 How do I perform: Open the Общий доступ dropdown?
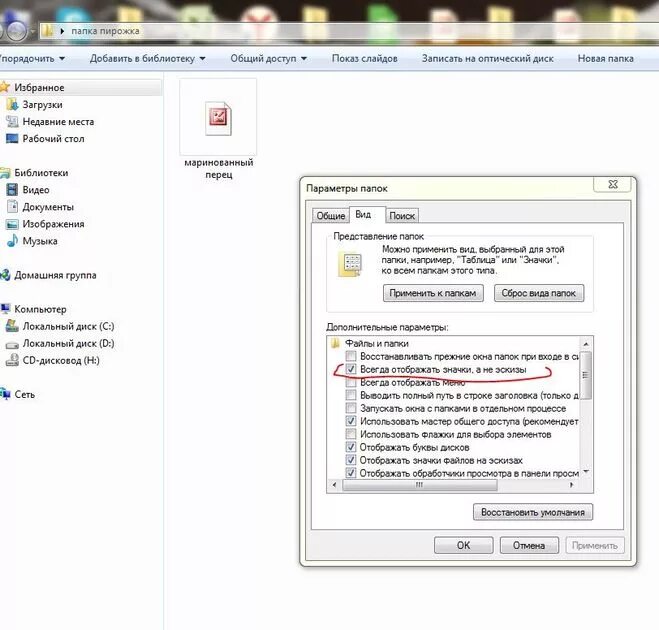tap(269, 58)
